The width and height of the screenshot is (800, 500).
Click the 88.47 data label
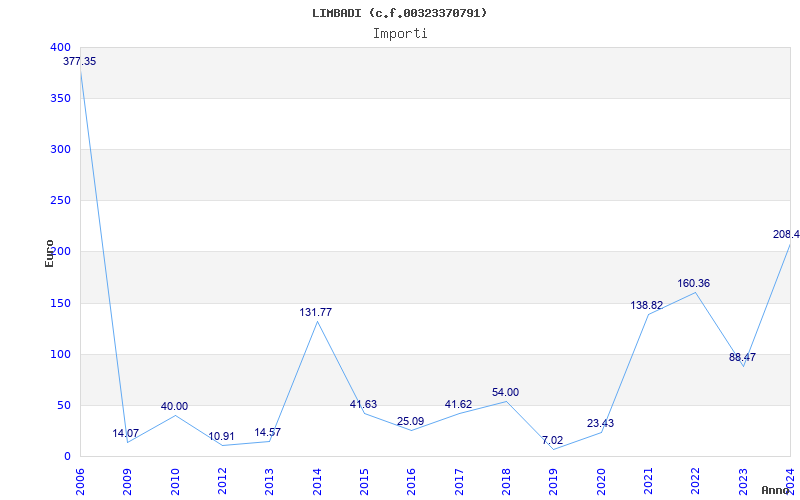(x=742, y=358)
